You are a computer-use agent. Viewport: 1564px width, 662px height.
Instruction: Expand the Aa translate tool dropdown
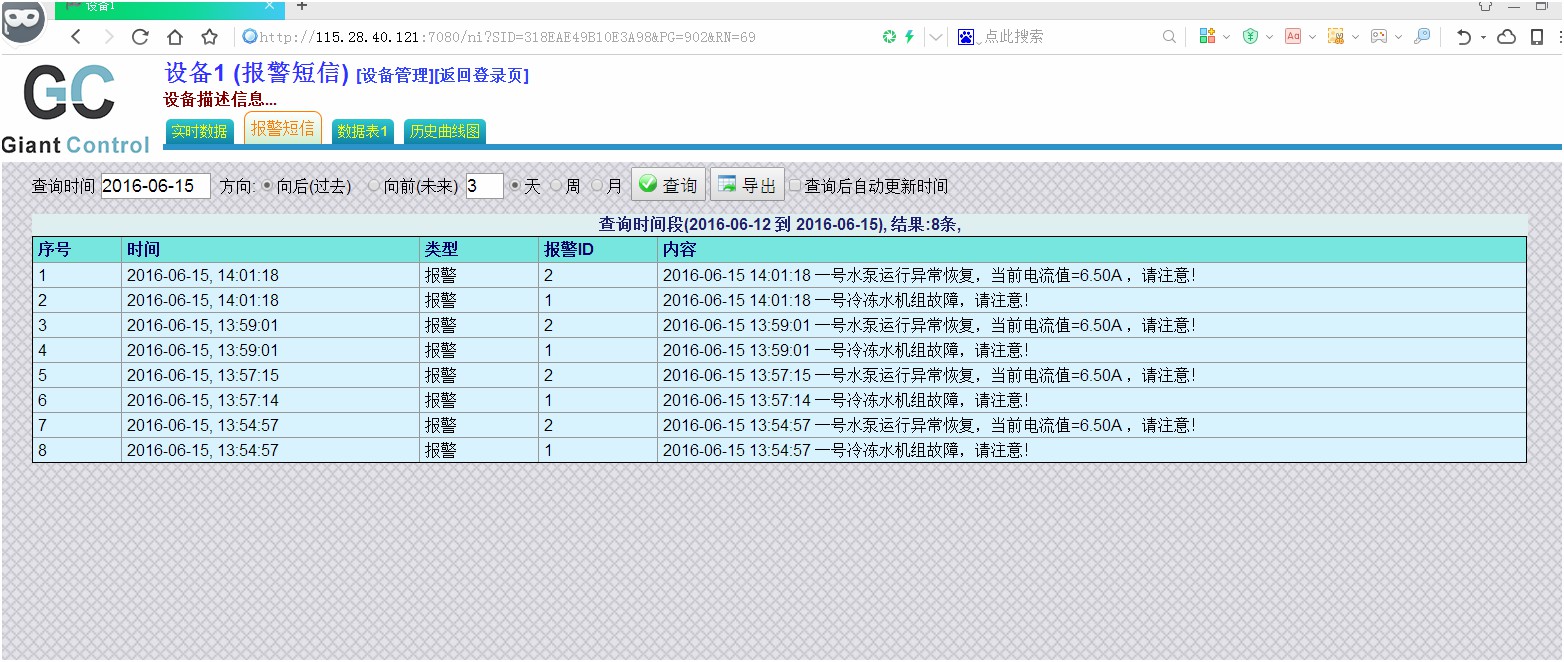pos(1311,37)
